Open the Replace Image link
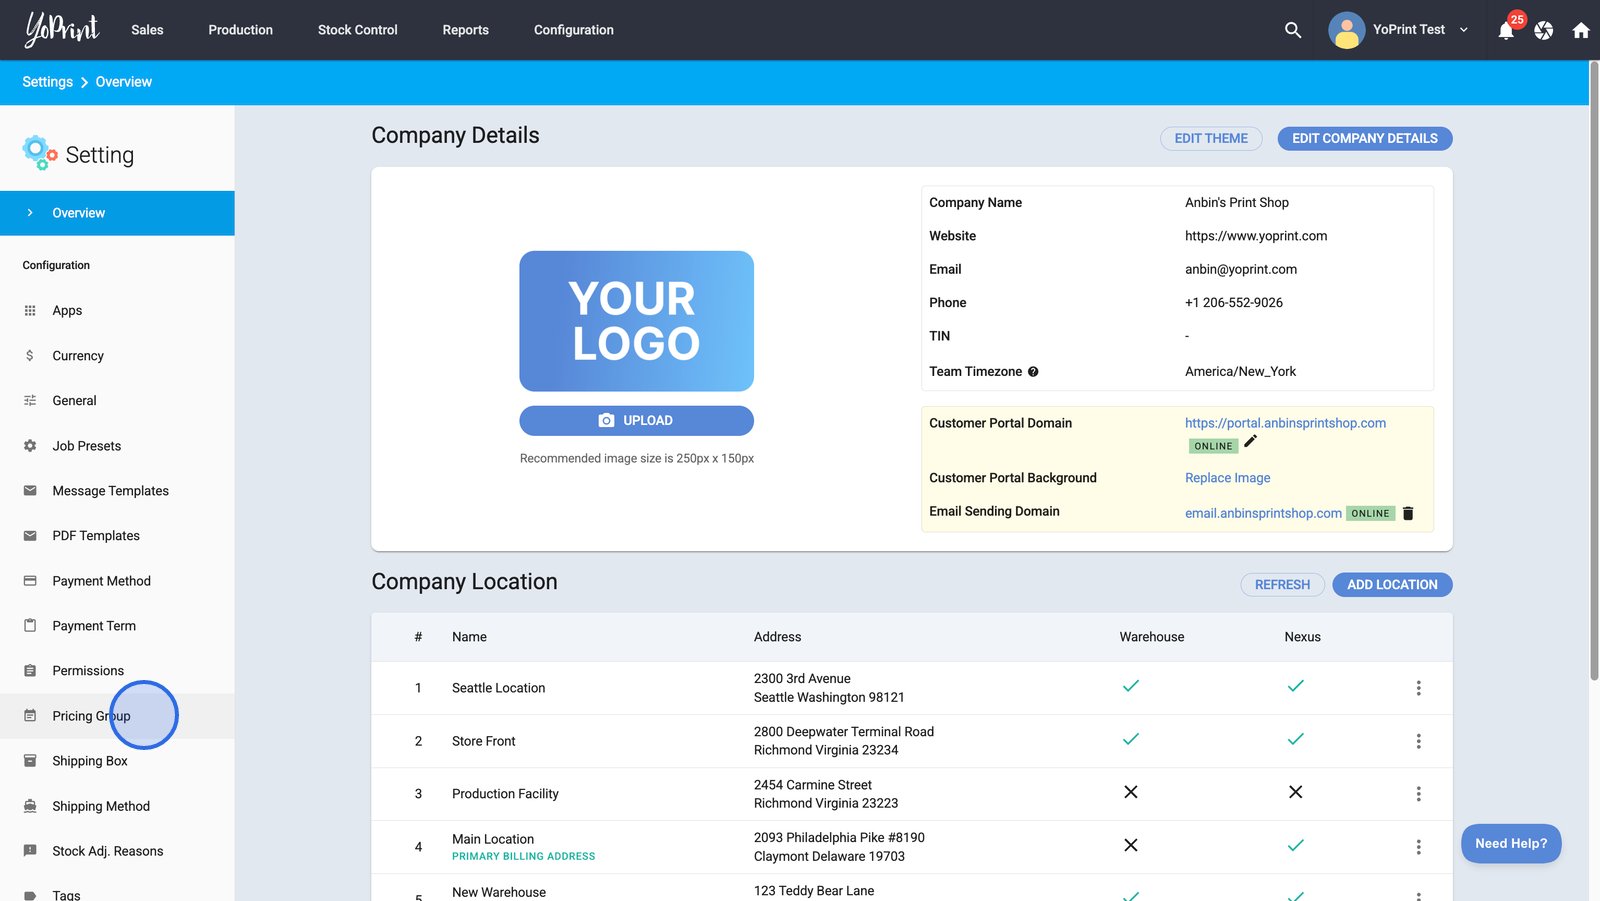 pos(1227,478)
